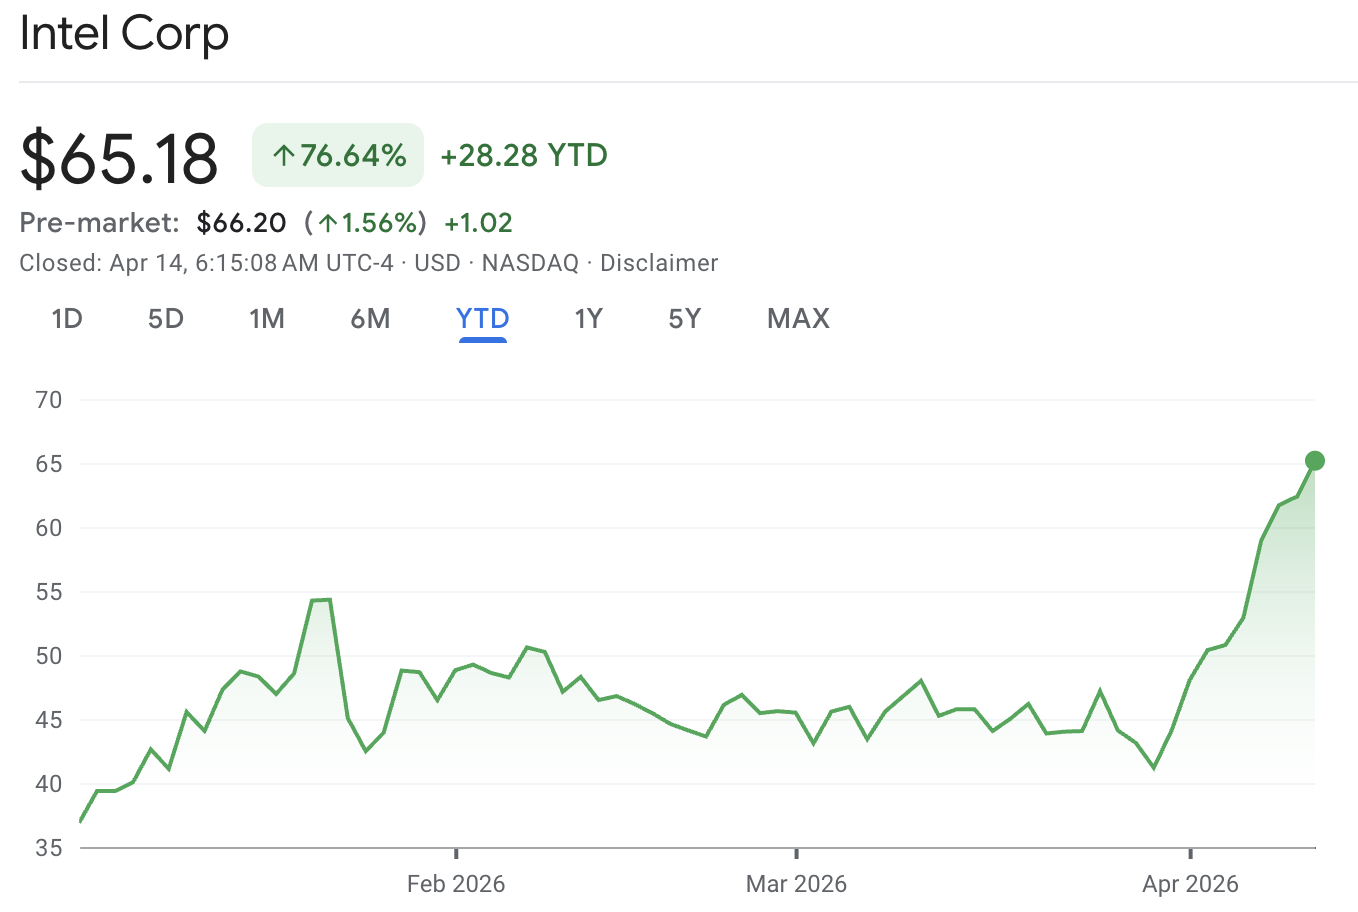Click the Intel Corp title
Screen dimensions: 1358x912
(125, 33)
